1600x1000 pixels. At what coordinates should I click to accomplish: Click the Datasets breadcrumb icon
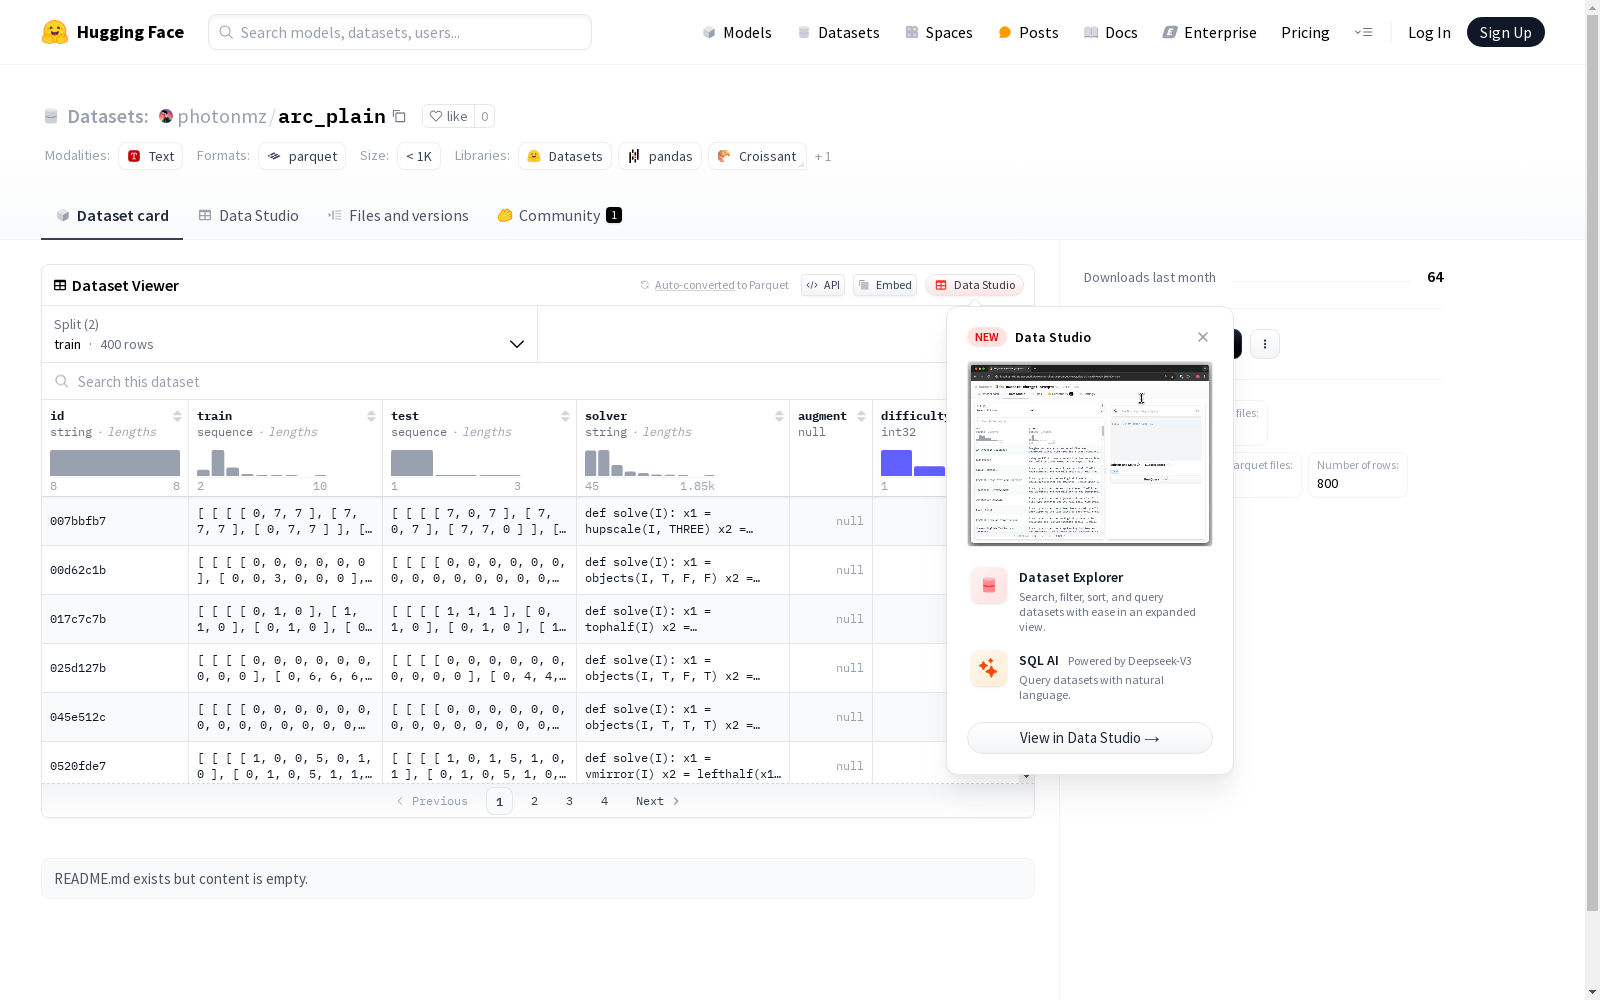[x=51, y=117]
